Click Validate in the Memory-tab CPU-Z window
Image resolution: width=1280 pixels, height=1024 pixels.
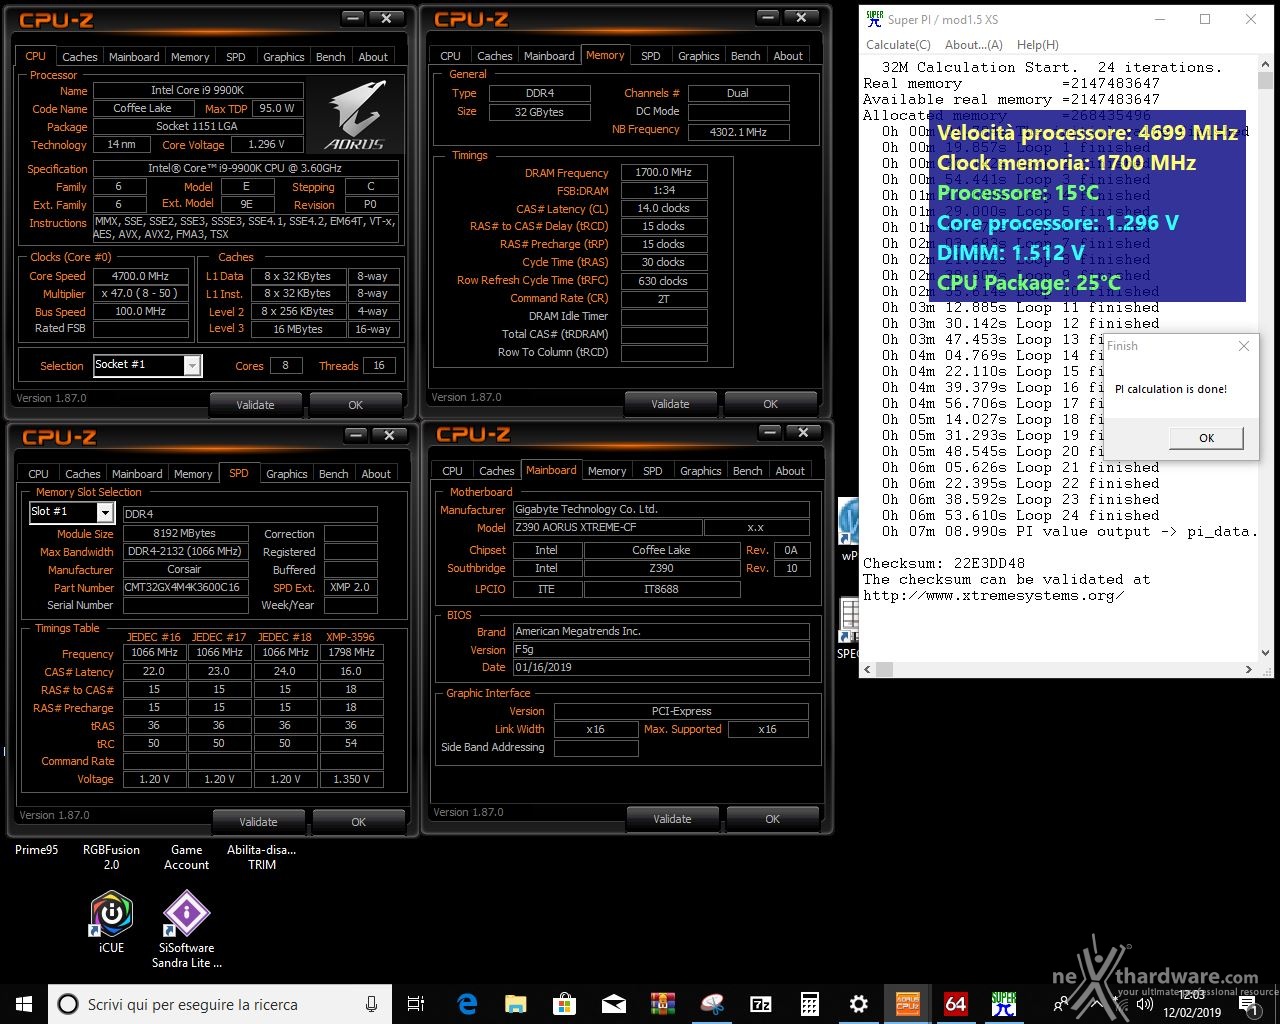coord(670,404)
